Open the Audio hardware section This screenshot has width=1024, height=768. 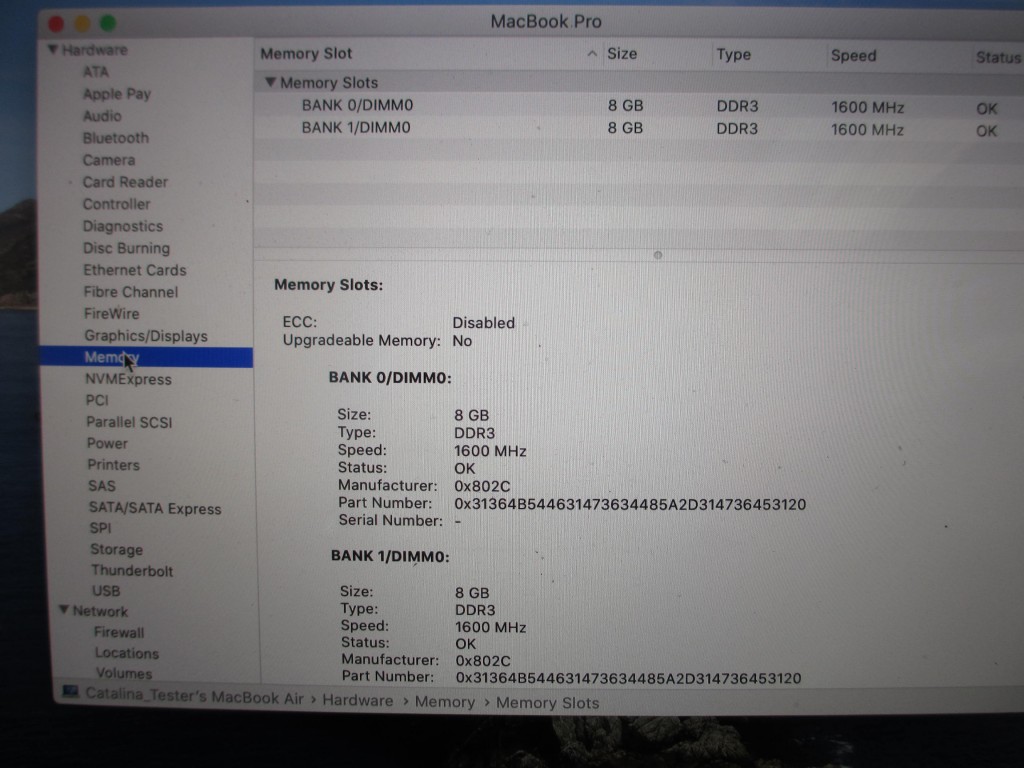(x=102, y=116)
